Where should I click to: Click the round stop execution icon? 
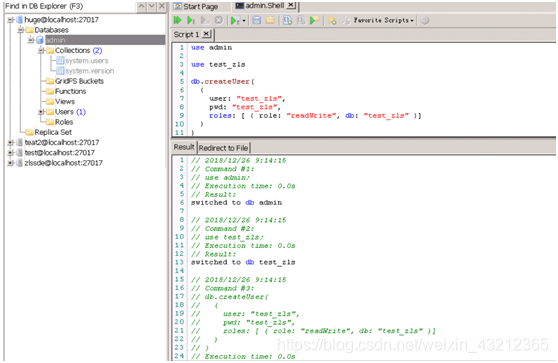[x=219, y=20]
